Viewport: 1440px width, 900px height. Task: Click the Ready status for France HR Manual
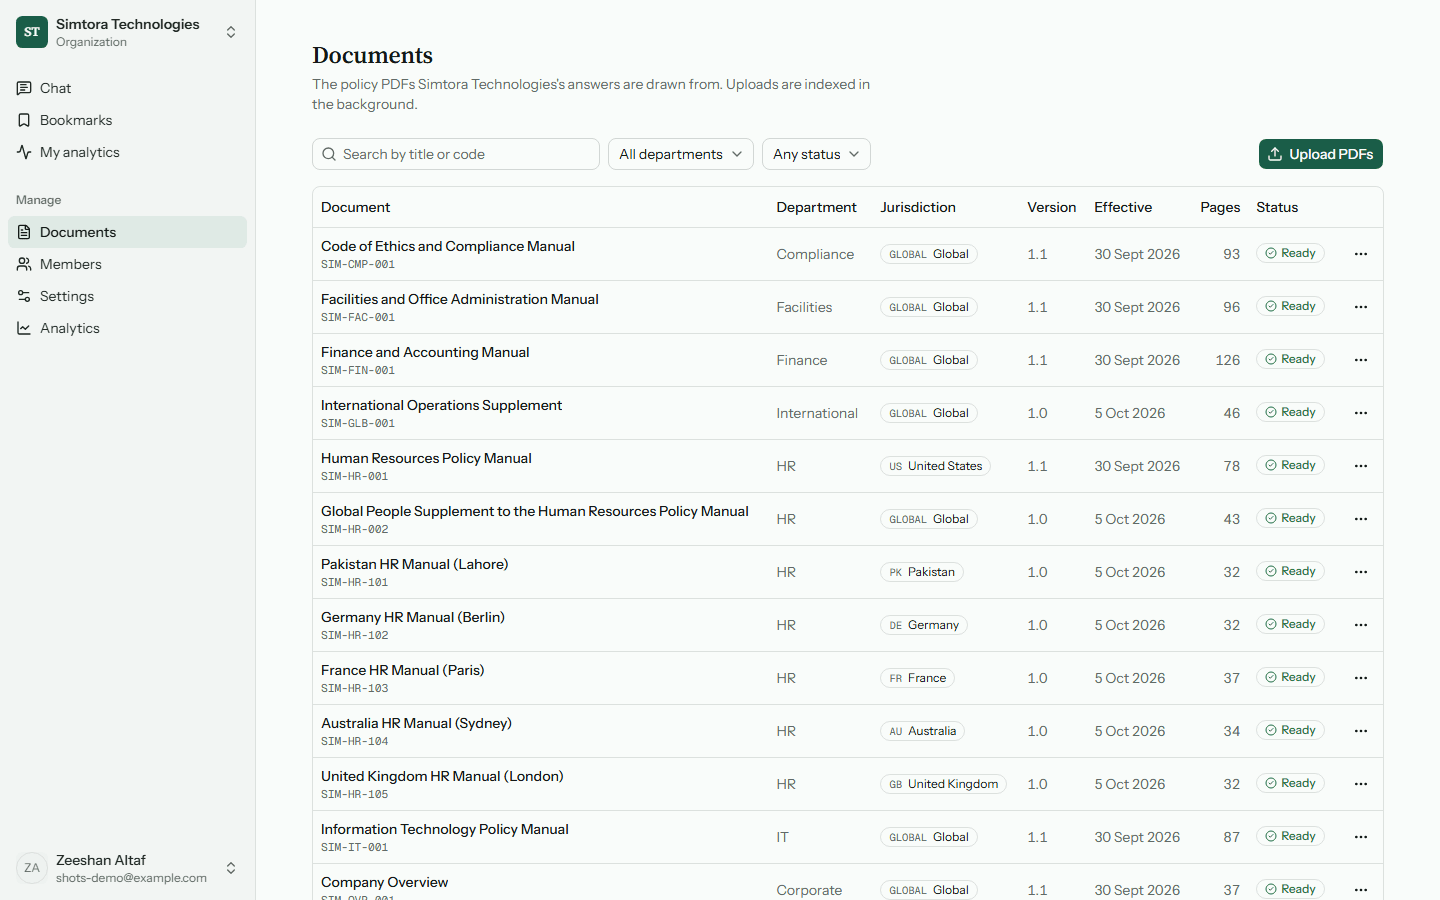click(x=1290, y=677)
